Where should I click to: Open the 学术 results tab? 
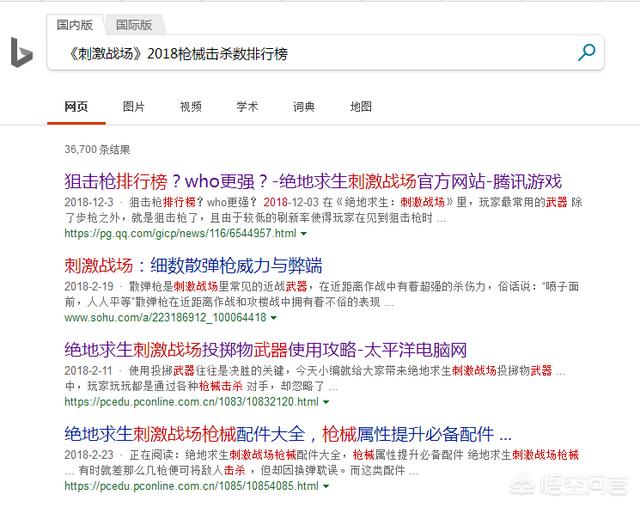247,107
